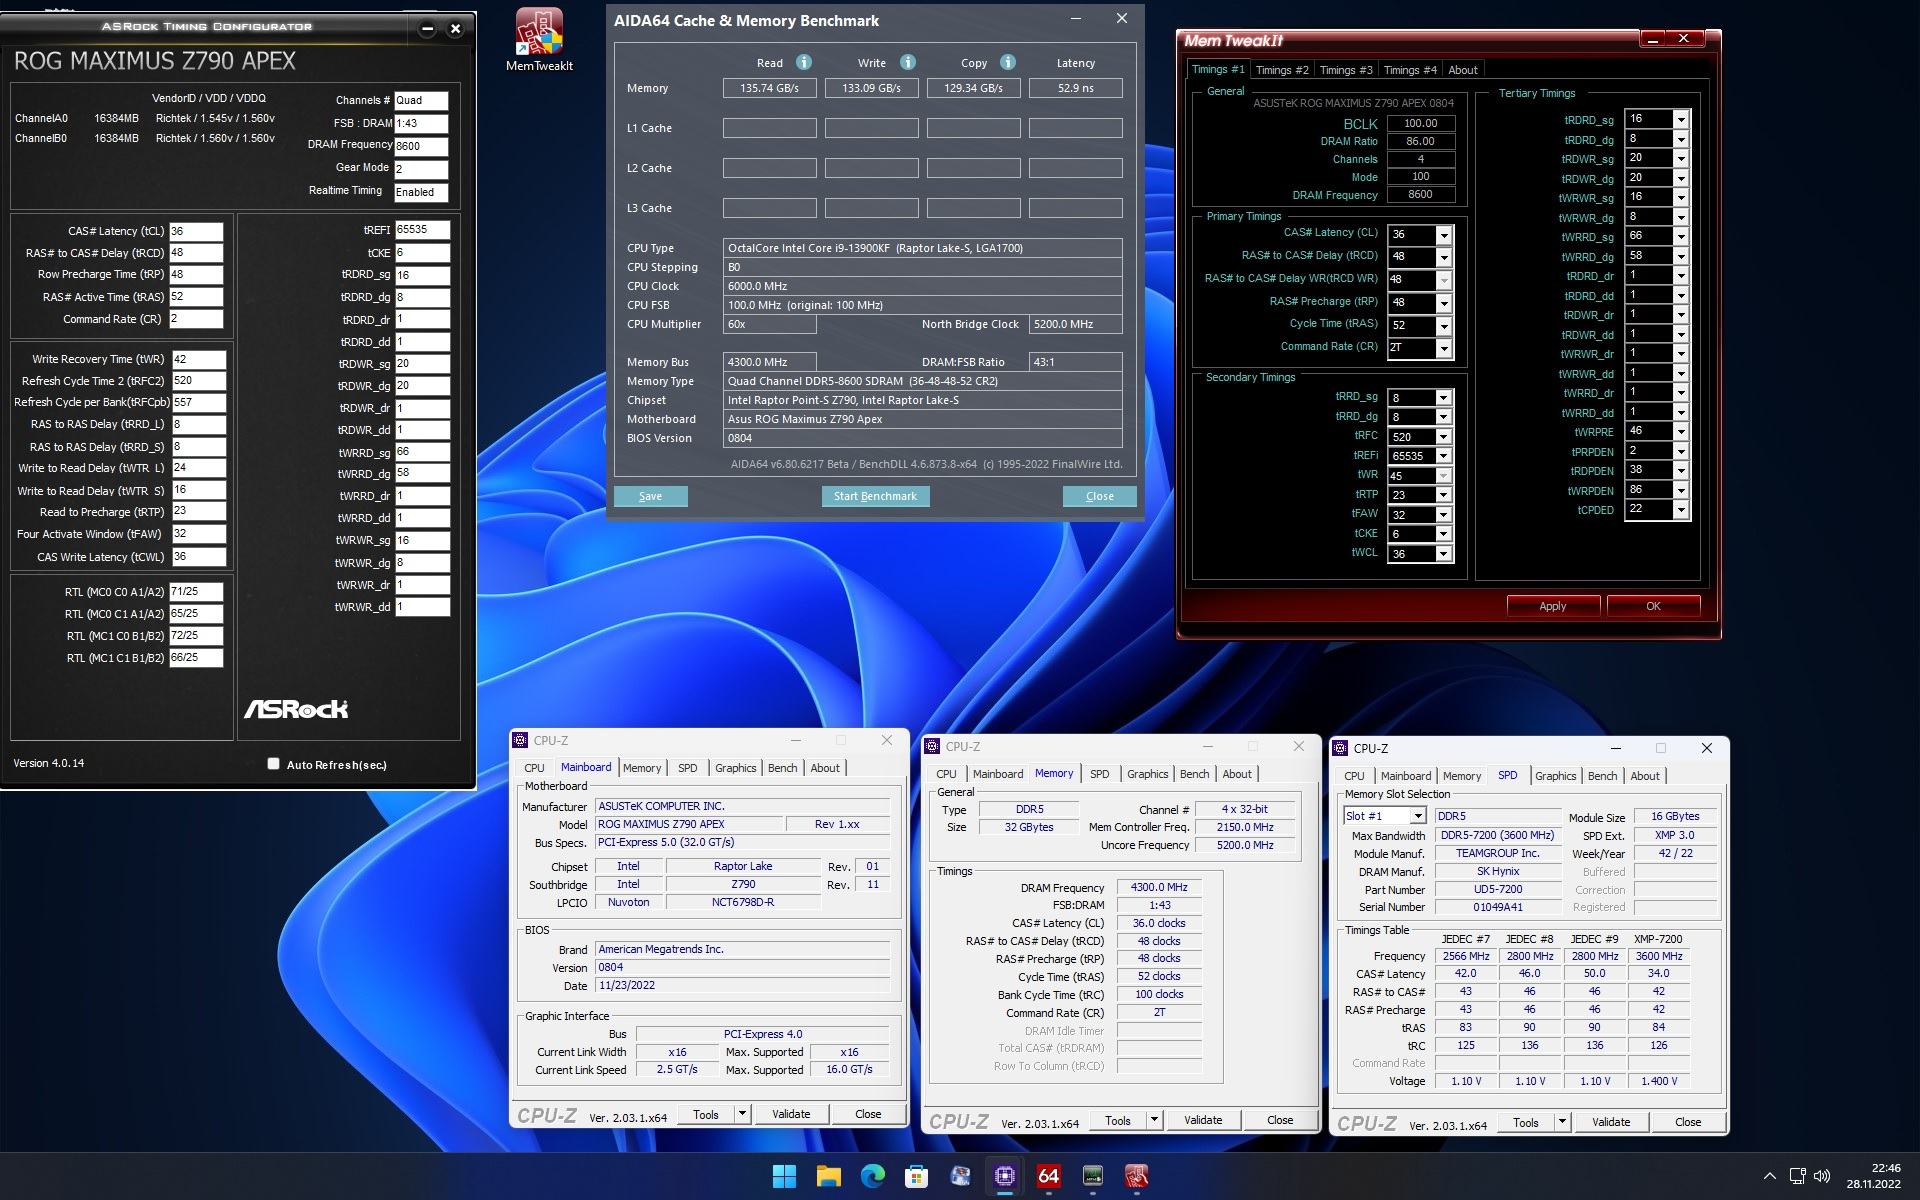1920x1200 pixels.
Task: Open the tFAW dropdown in MemTweakIt Secondary Timings
Action: (1443, 515)
